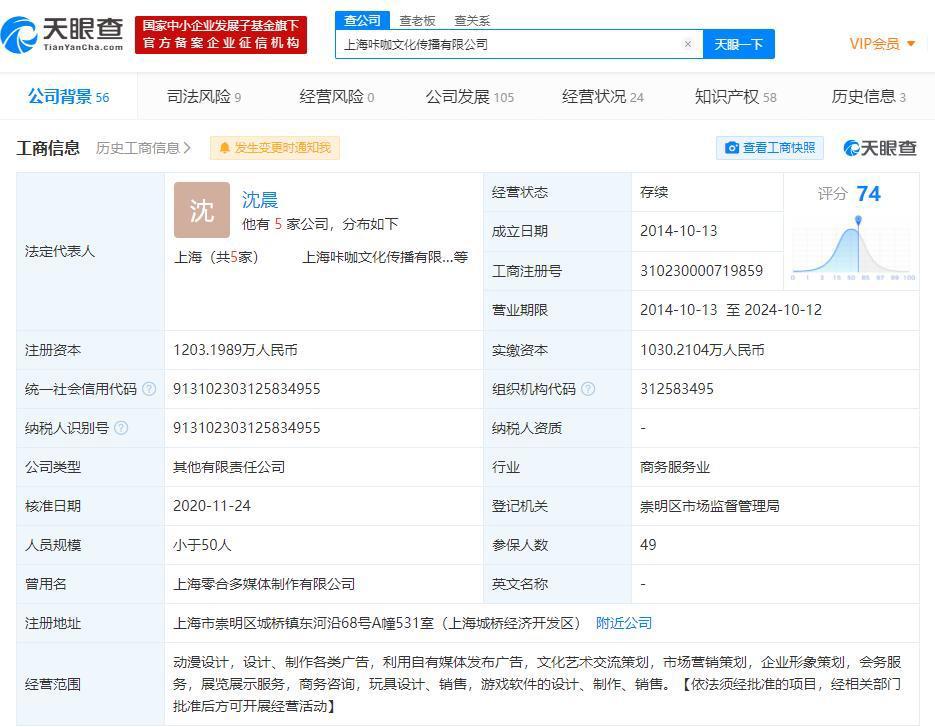935x727 pixels.
Task: Click the 天眼查 brand icon near 查看工商快照
Action: point(855,147)
